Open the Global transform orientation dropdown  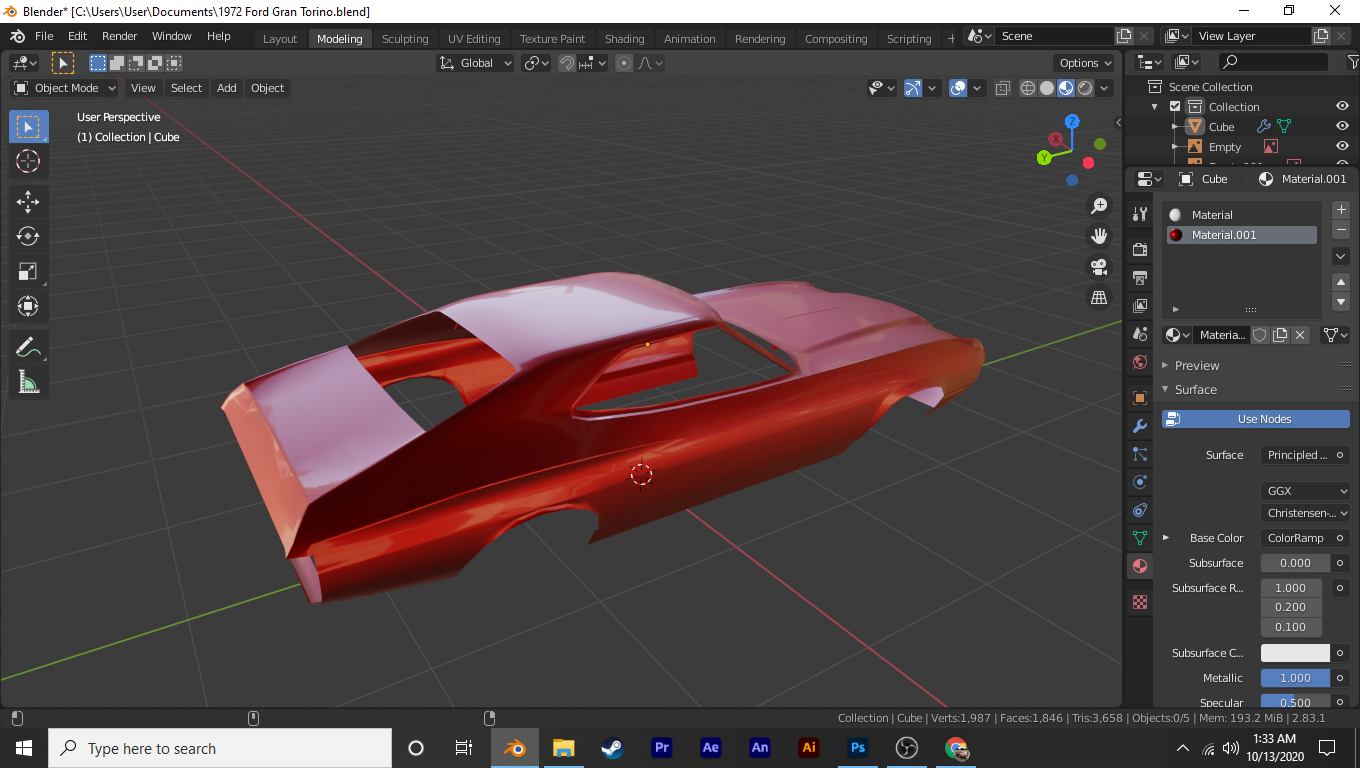(476, 63)
